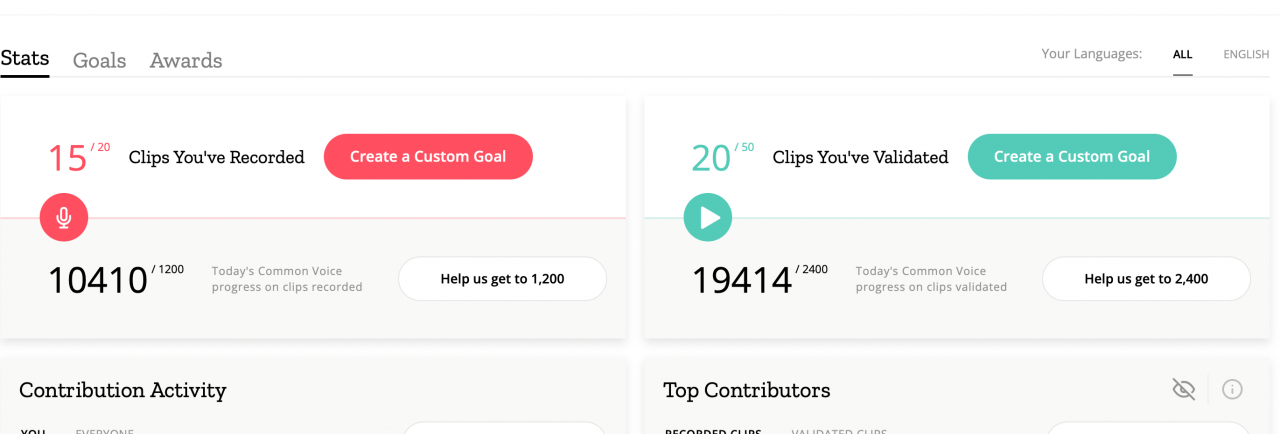This screenshot has width=1280, height=434.
Task: Click the 20 validated clips count
Action: [711, 158]
